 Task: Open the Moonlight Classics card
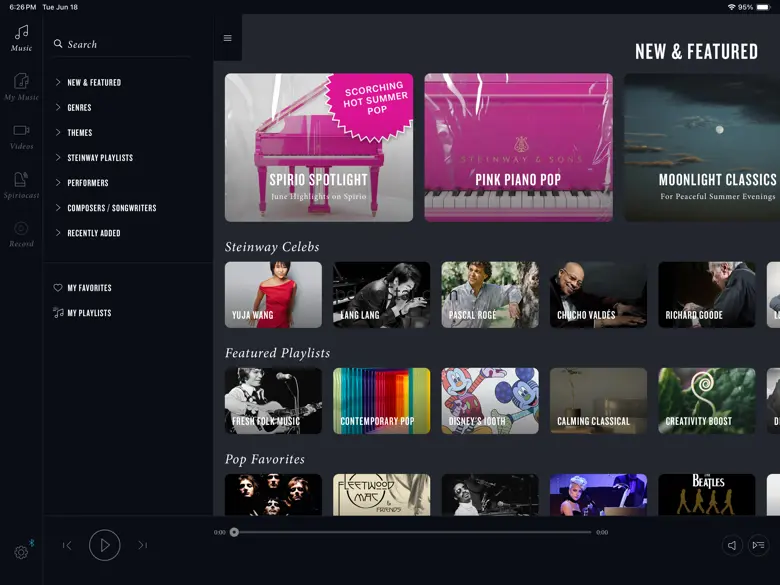click(x=702, y=148)
